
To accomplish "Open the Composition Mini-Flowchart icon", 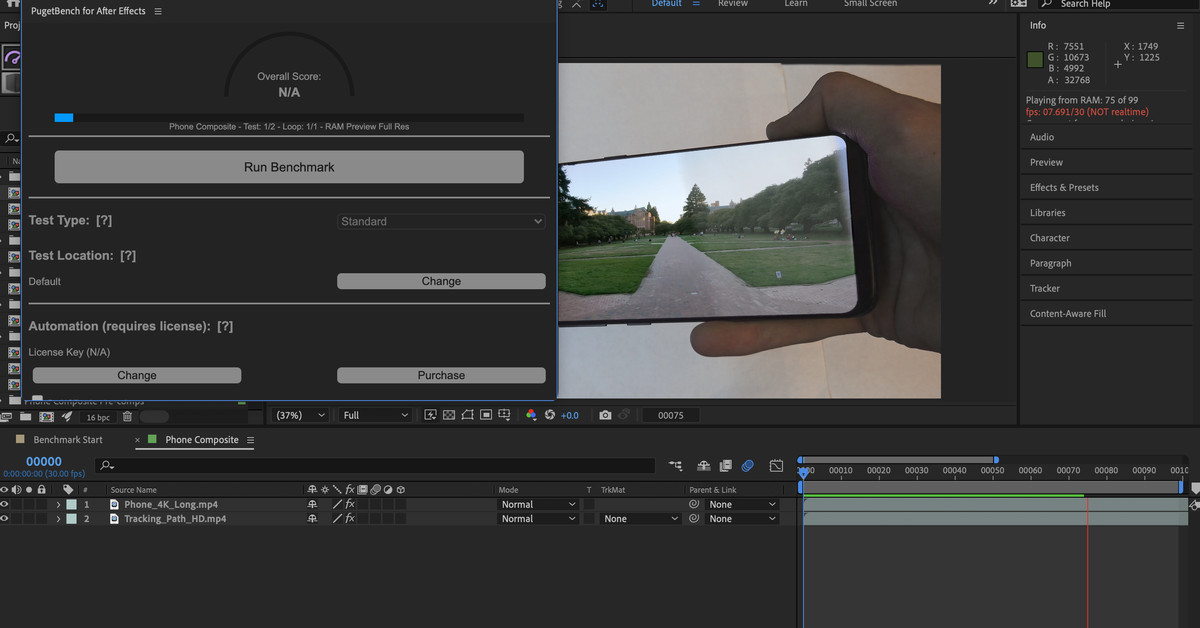I will point(676,466).
